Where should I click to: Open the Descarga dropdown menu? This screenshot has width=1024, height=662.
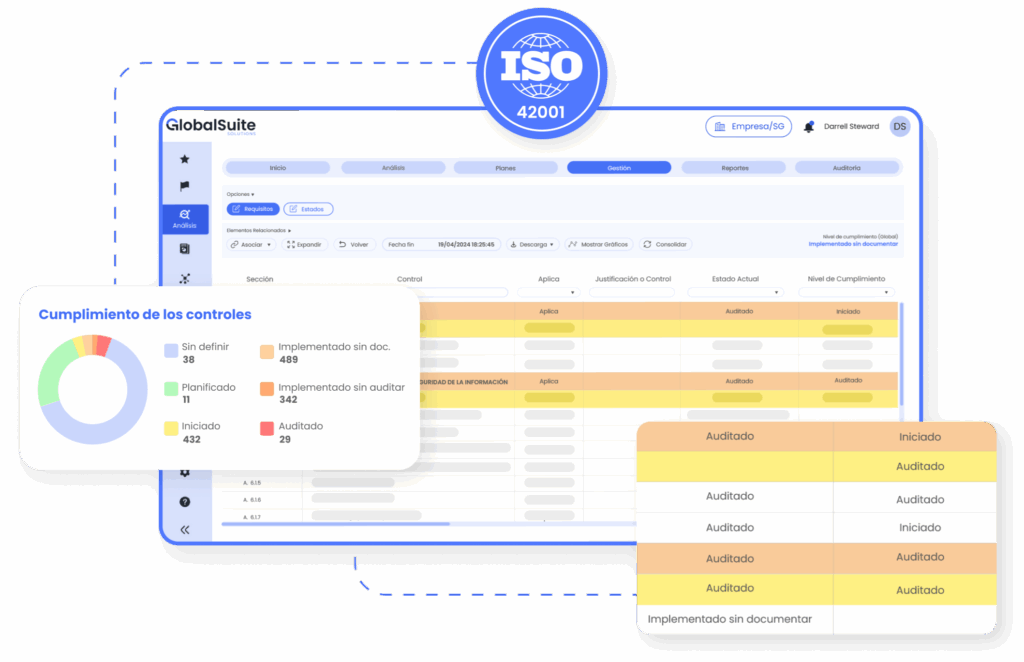pos(532,244)
